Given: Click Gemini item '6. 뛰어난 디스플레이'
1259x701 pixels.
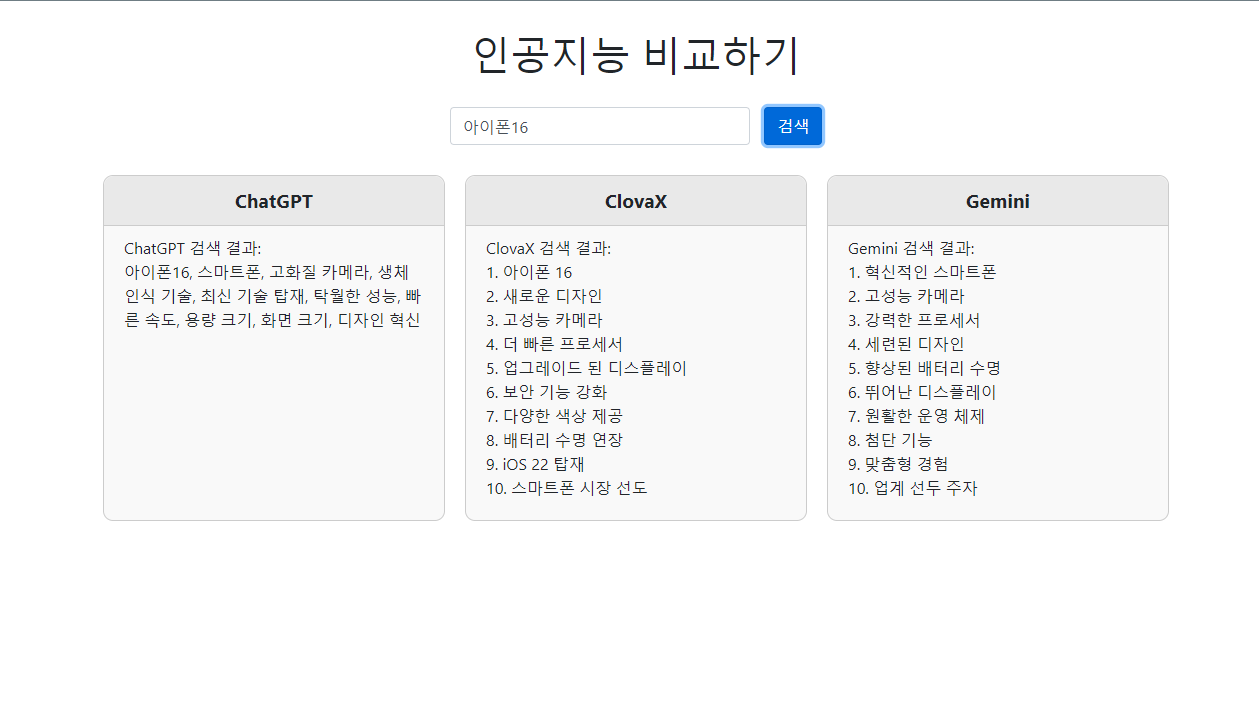Looking at the screenshot, I should coord(922,392).
